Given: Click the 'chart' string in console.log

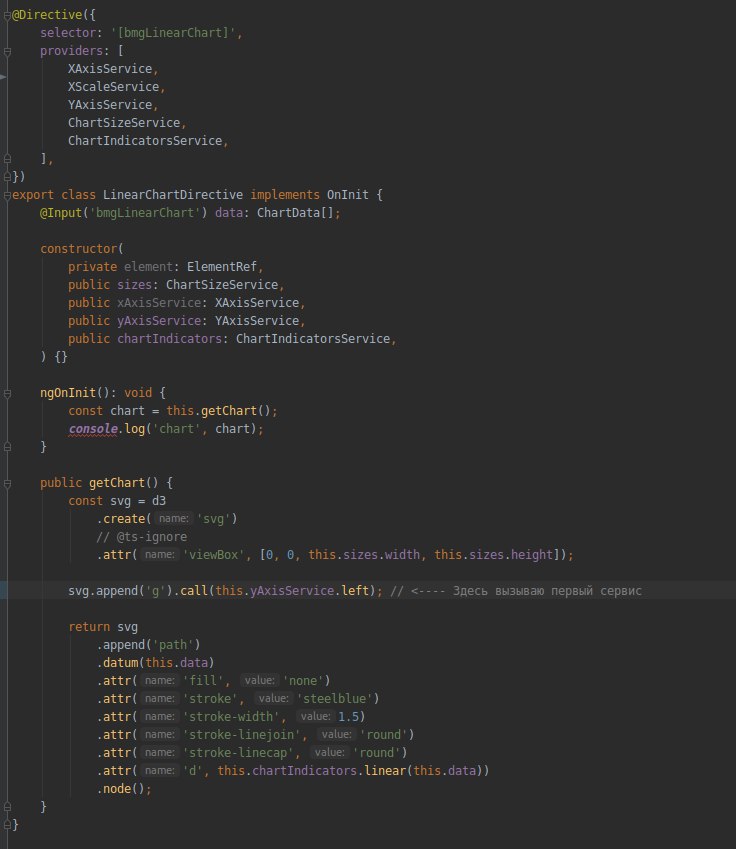Looking at the screenshot, I should point(177,429).
